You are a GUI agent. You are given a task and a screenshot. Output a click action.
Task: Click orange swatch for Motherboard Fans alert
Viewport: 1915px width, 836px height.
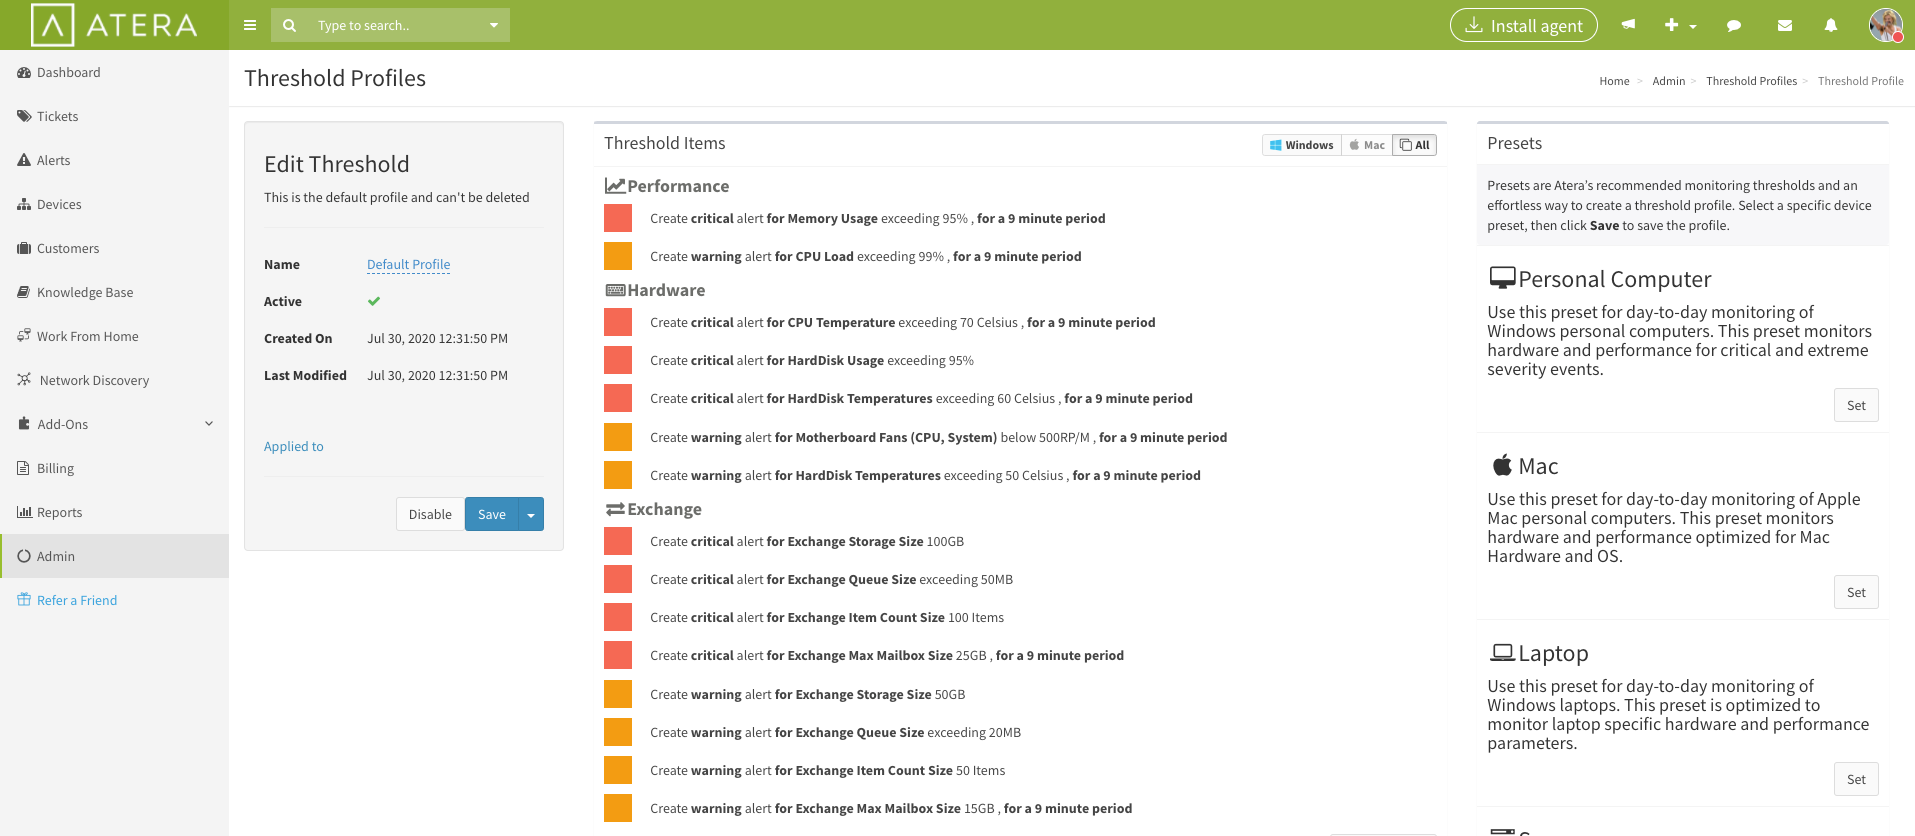click(x=618, y=437)
